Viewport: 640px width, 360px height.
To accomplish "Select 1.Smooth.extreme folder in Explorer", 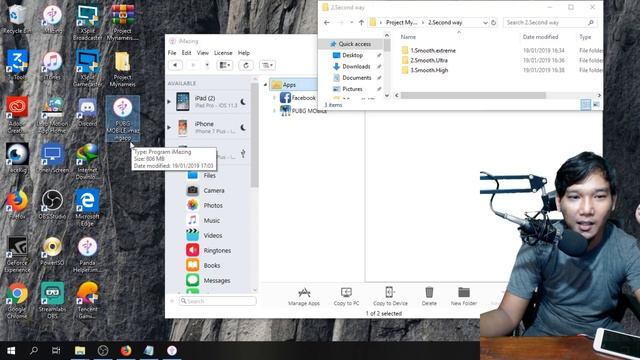I will [433, 51].
